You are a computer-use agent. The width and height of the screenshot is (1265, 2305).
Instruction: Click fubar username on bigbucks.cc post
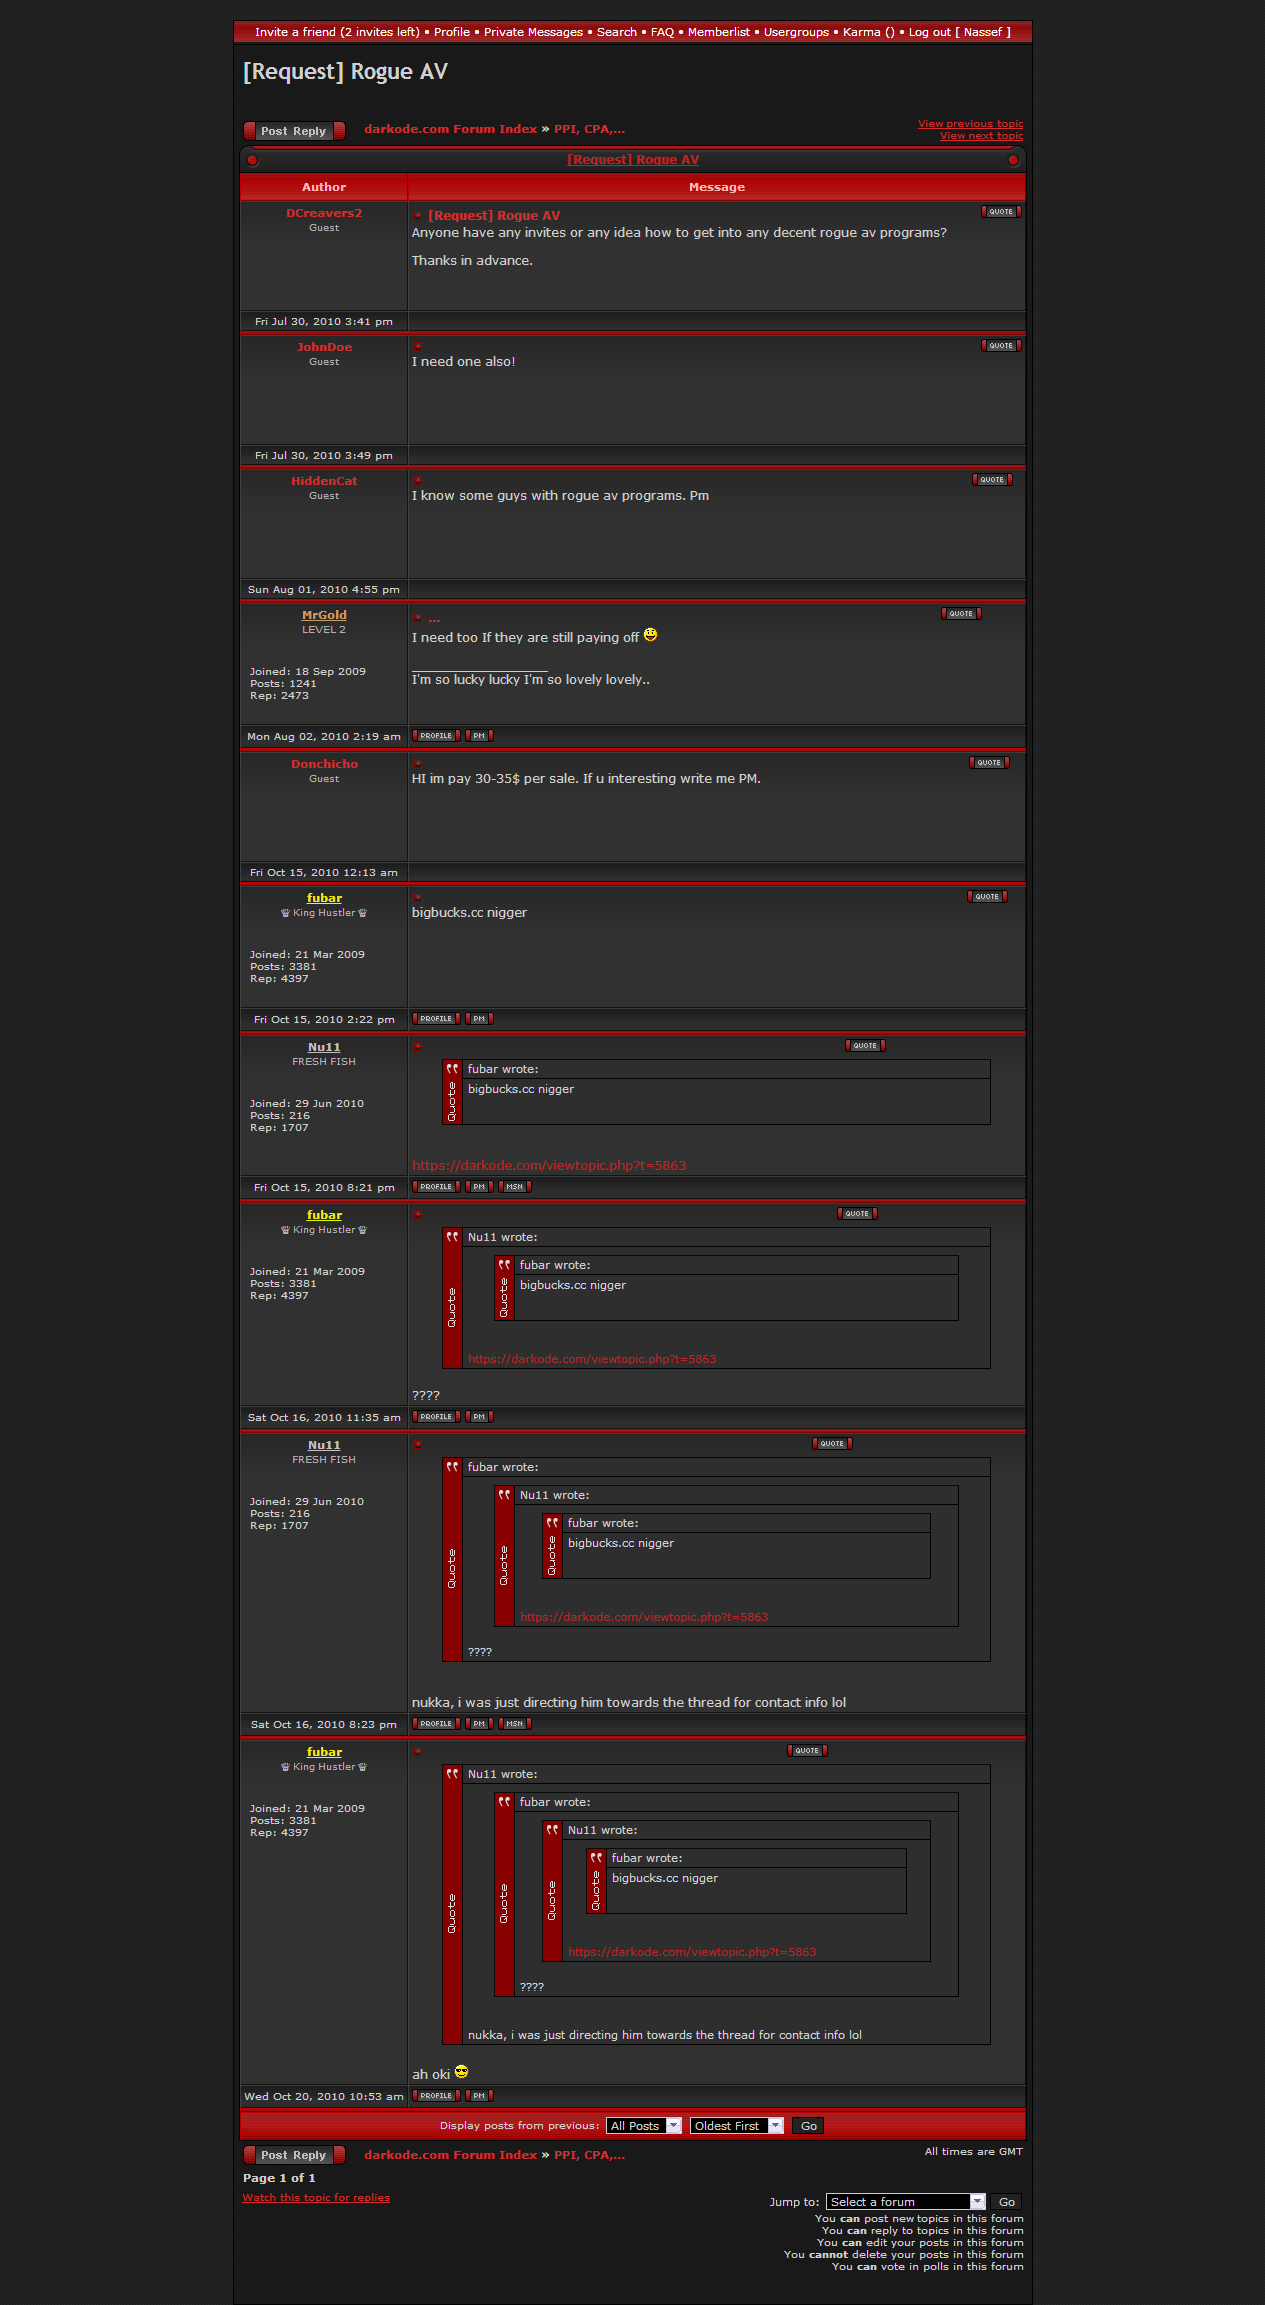(324, 898)
